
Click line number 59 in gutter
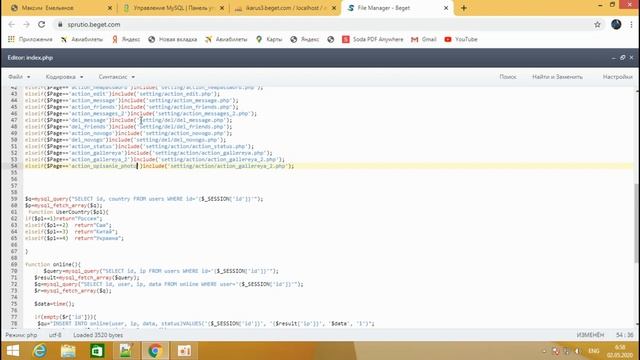pos(14,199)
